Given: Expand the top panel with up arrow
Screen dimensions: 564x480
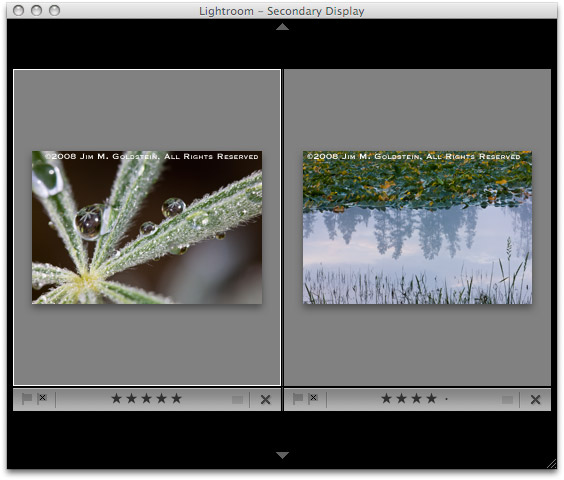Looking at the screenshot, I should coord(282,27).
